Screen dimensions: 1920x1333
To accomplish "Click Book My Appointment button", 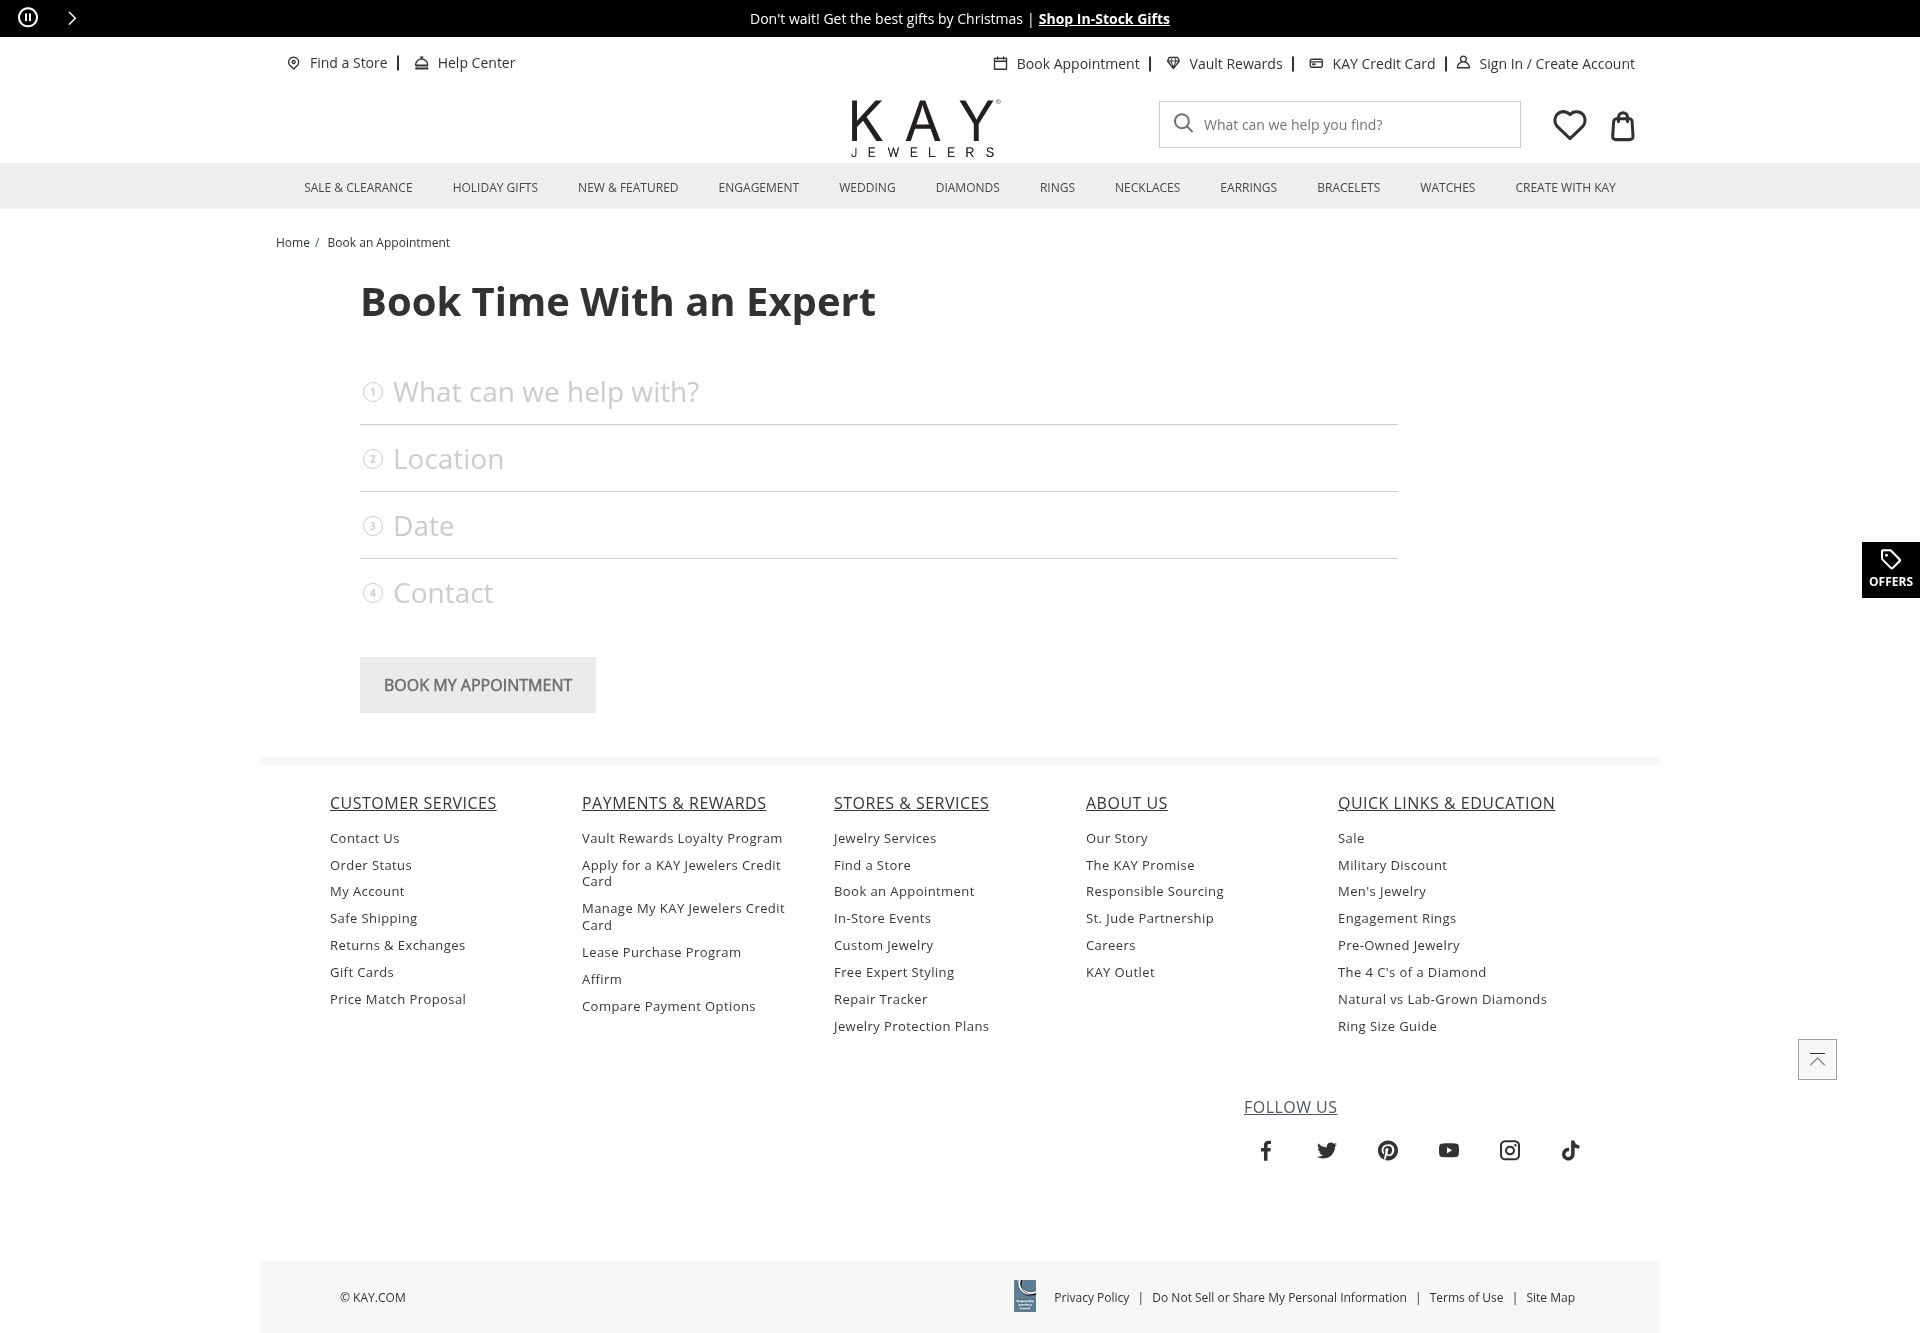I will click(x=478, y=685).
